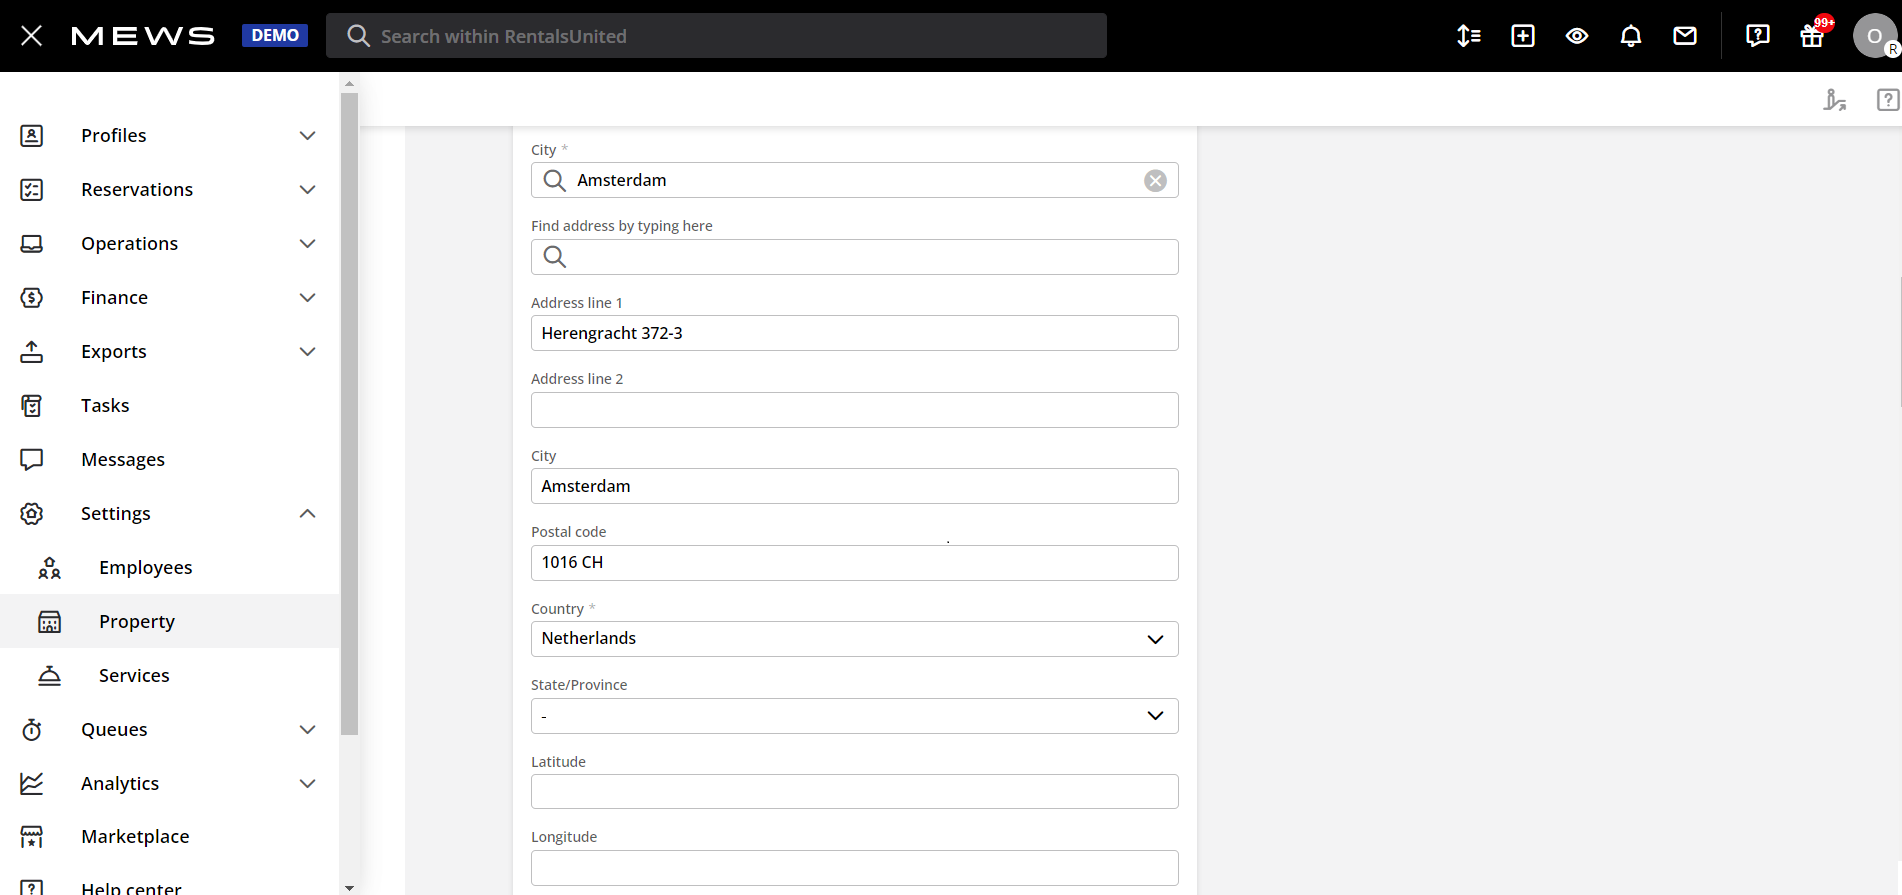Screen dimensions: 1902x895
Task: Click the search magnifier icon in top bar
Action: pyautogui.click(x=358, y=36)
